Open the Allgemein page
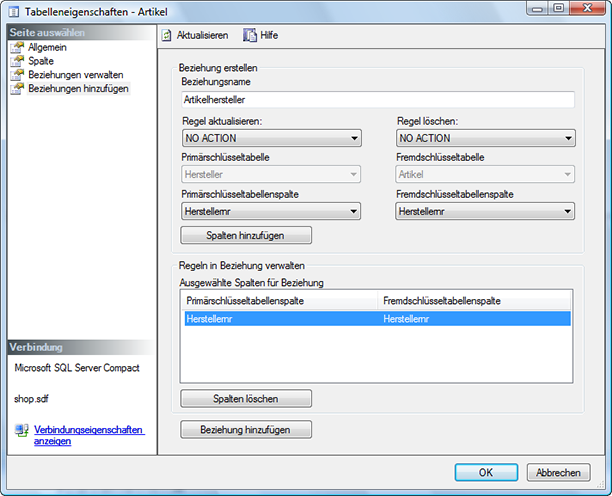 tap(47, 47)
